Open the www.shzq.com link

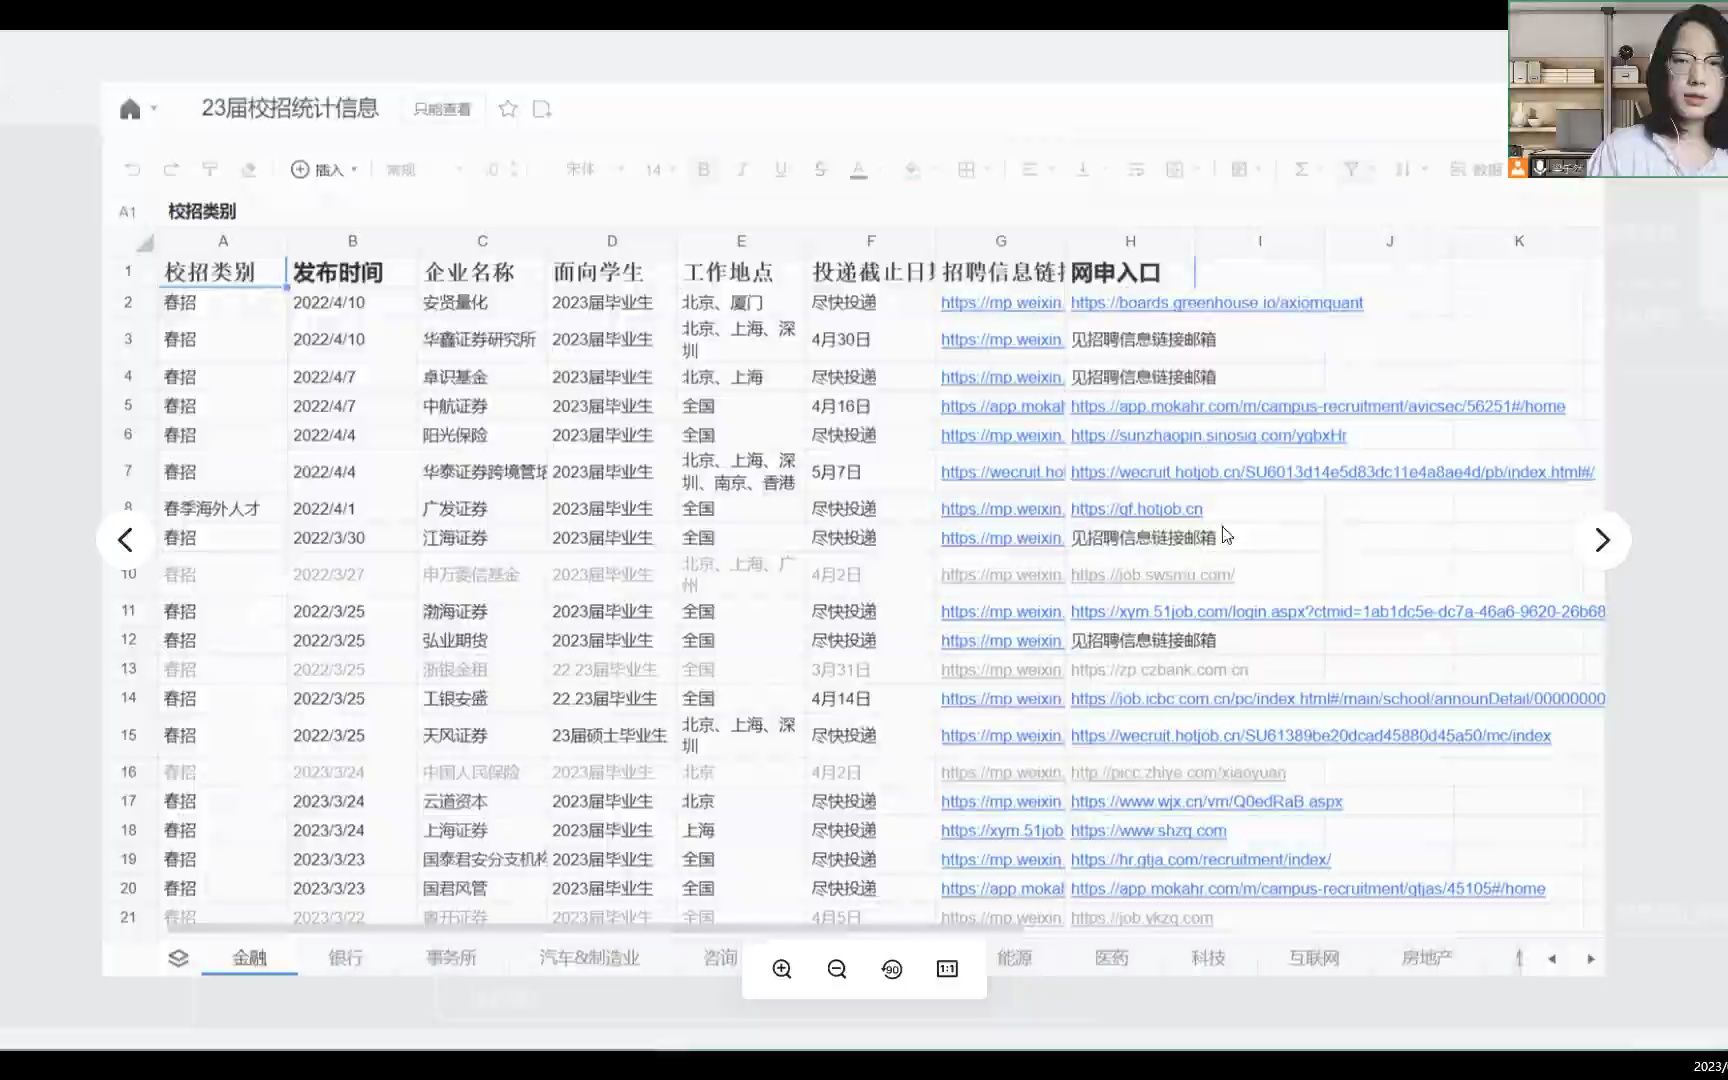1149,831
